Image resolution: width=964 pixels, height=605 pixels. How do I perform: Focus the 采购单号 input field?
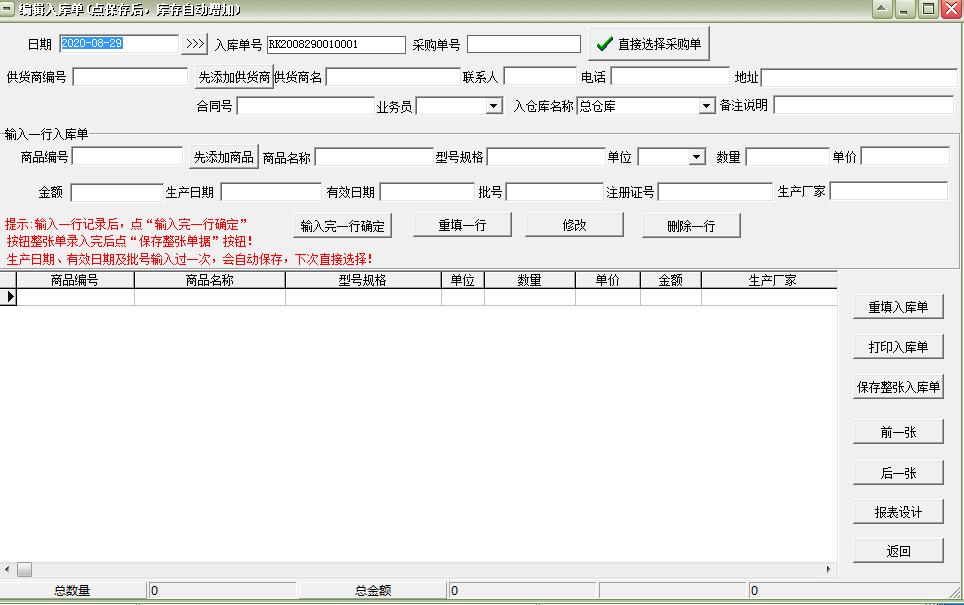tap(524, 44)
